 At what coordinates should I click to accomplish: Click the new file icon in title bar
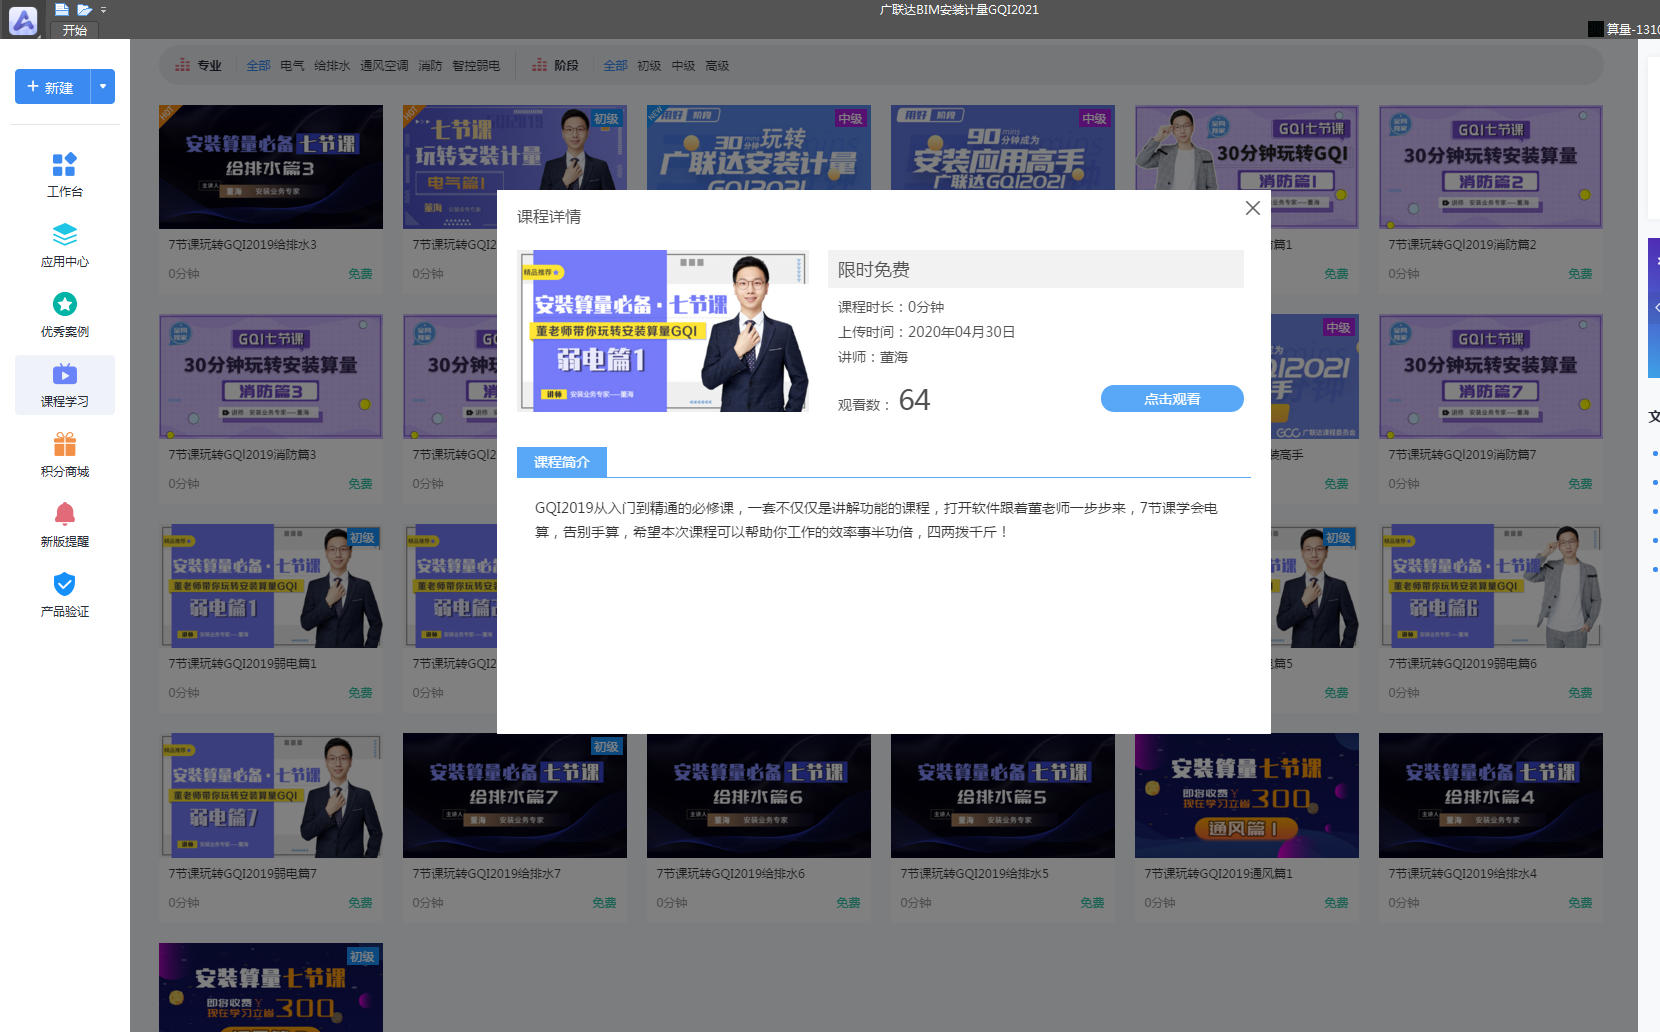click(62, 9)
